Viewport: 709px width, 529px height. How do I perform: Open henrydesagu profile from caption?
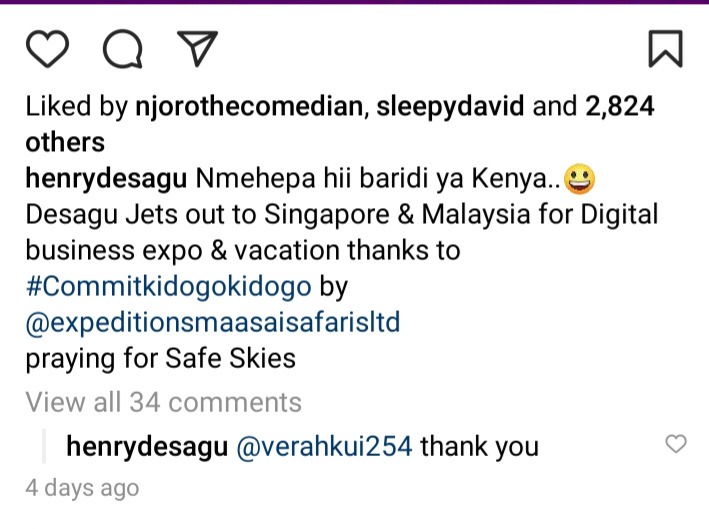tap(106, 179)
